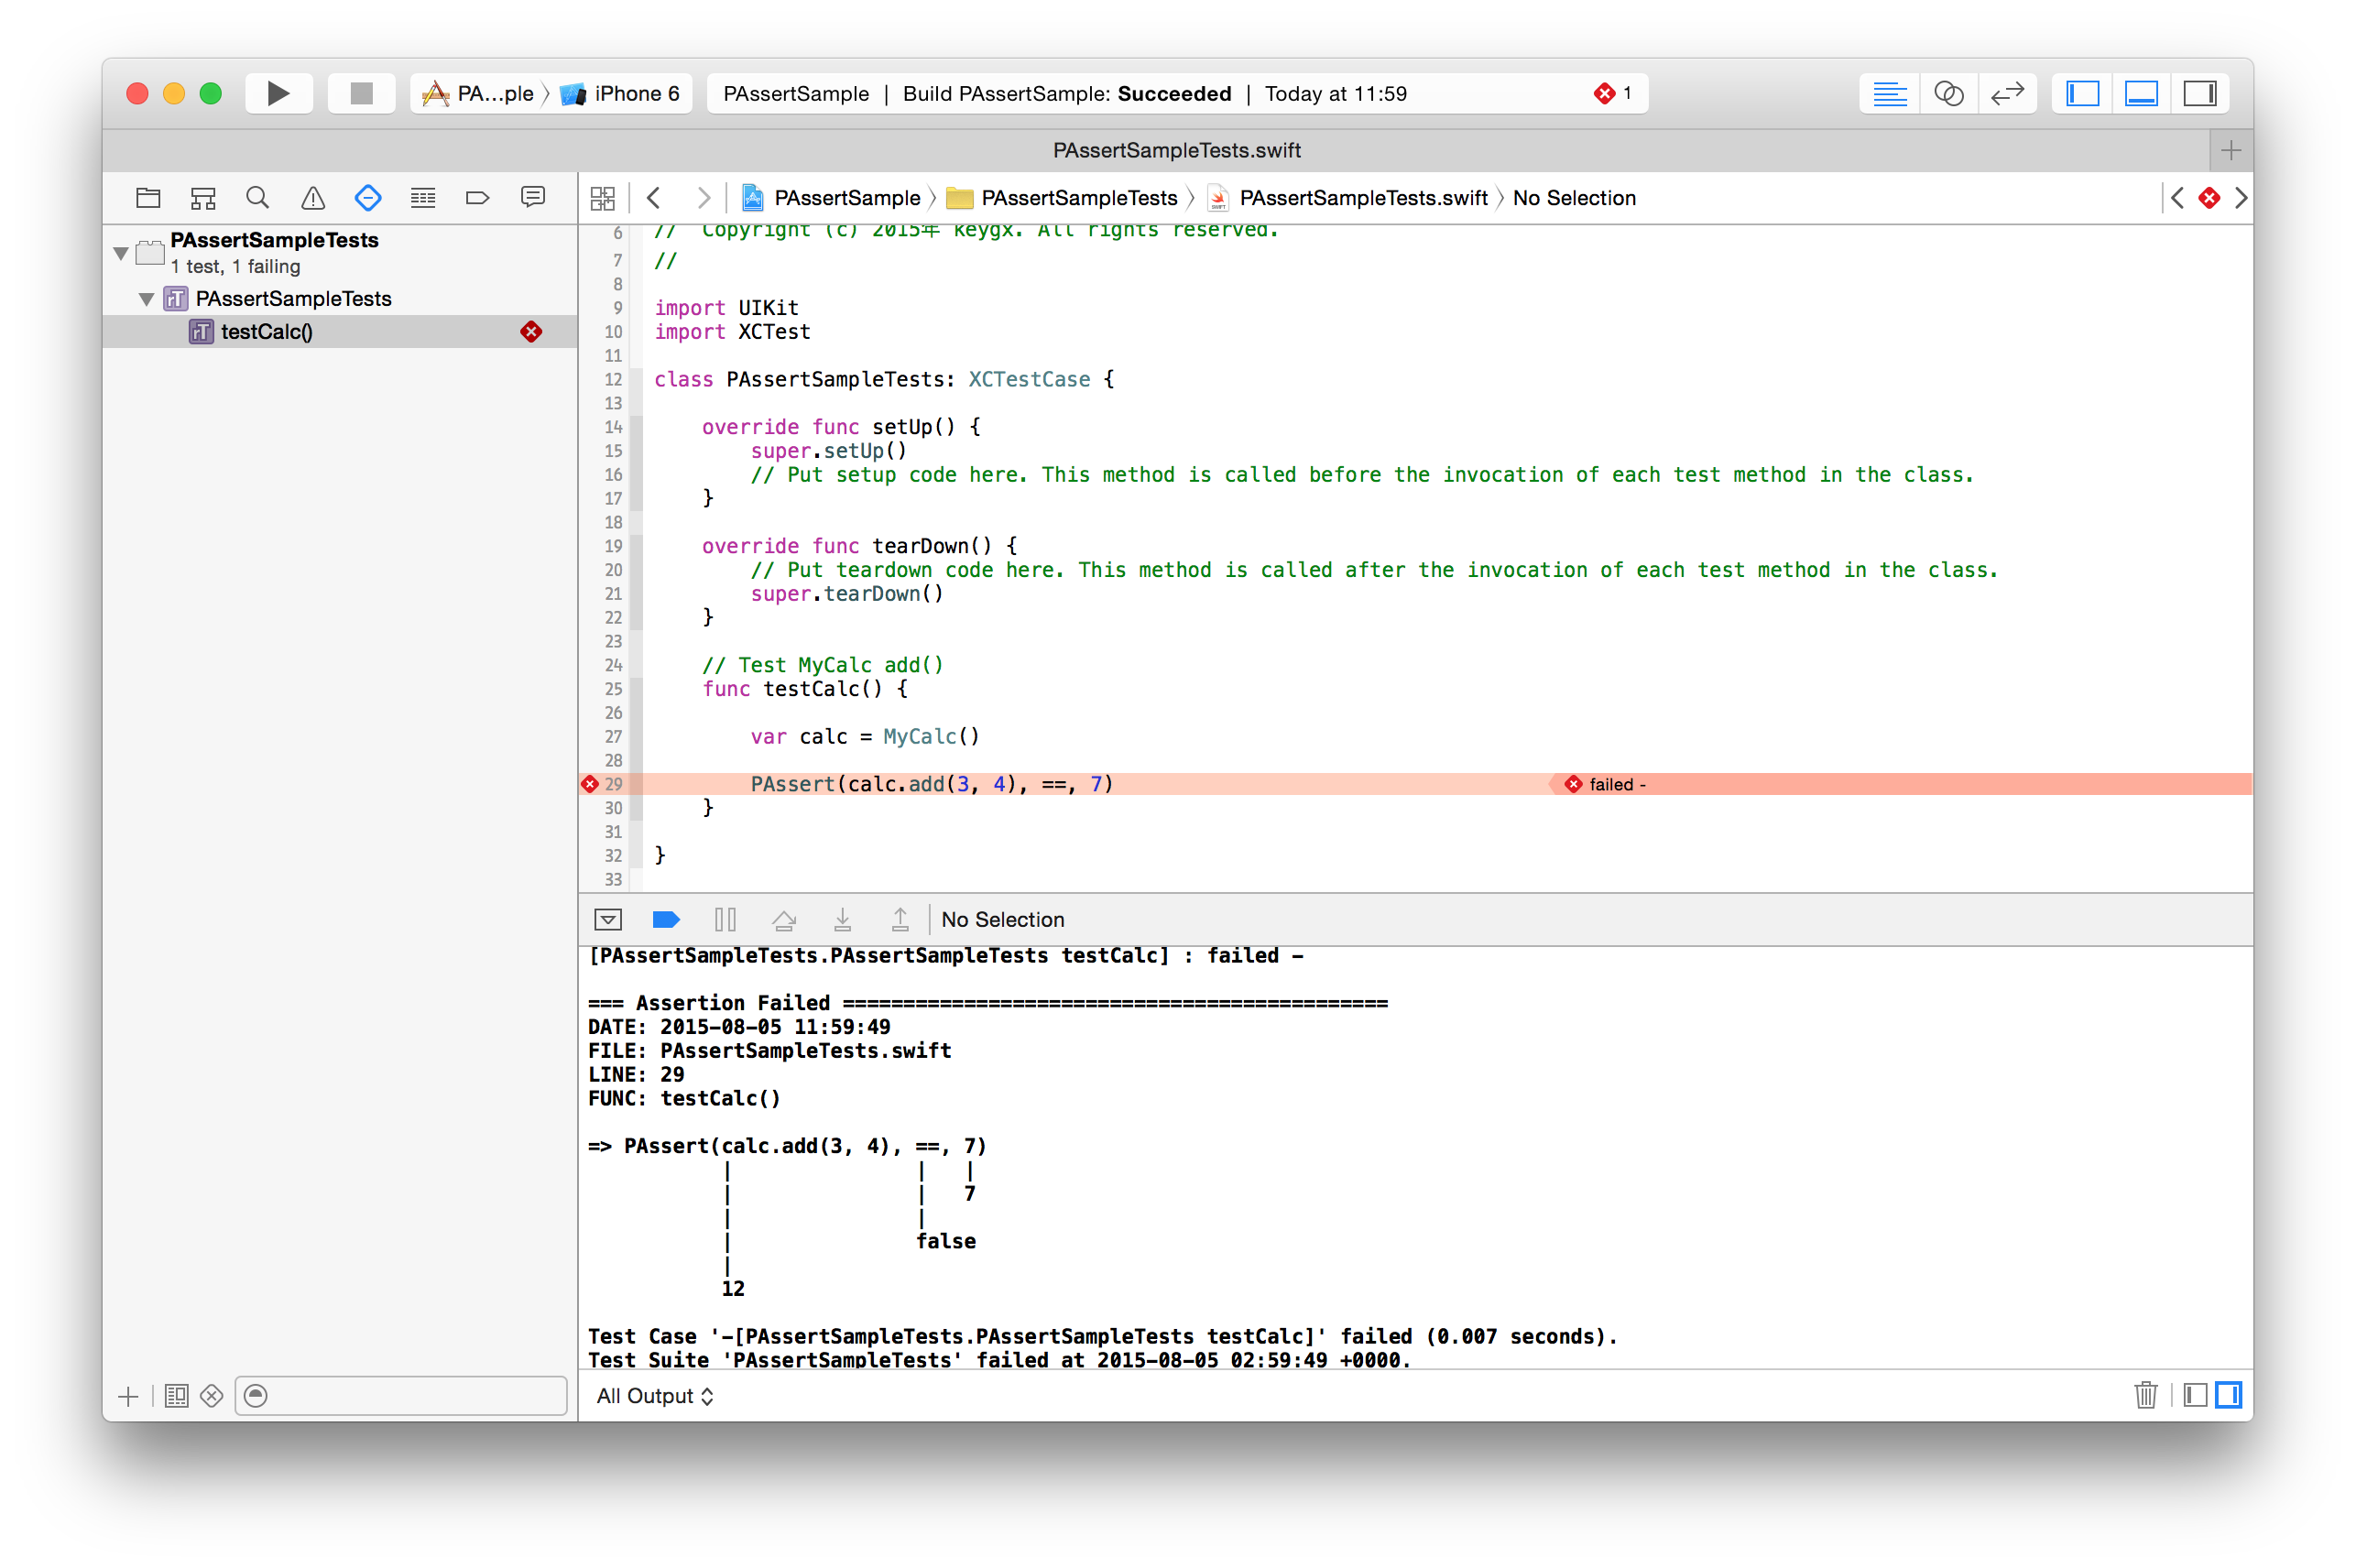Switch to the Assistant editor
This screenshot has height=1568, width=2356.
(1948, 94)
